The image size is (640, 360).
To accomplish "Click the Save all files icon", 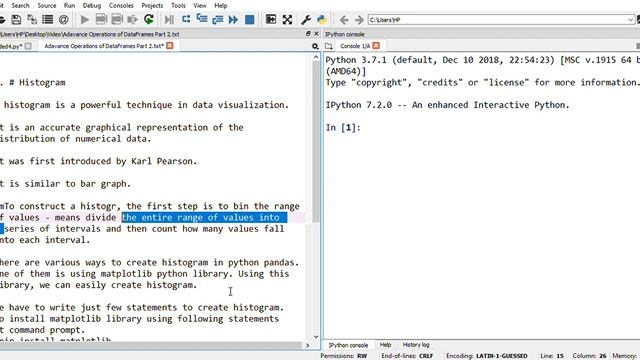I will 32,19.
